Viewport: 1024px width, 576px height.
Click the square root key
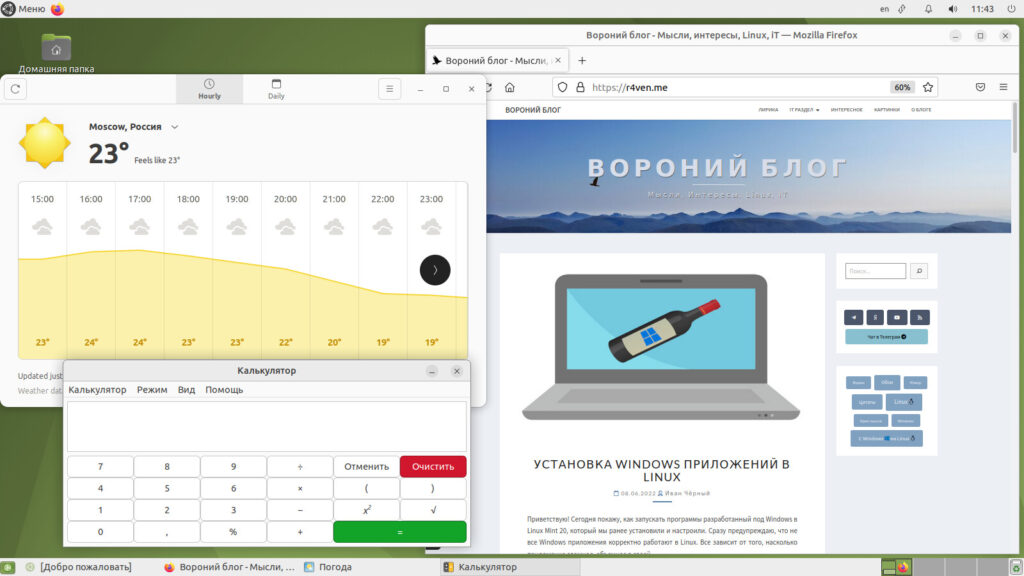[432, 510]
